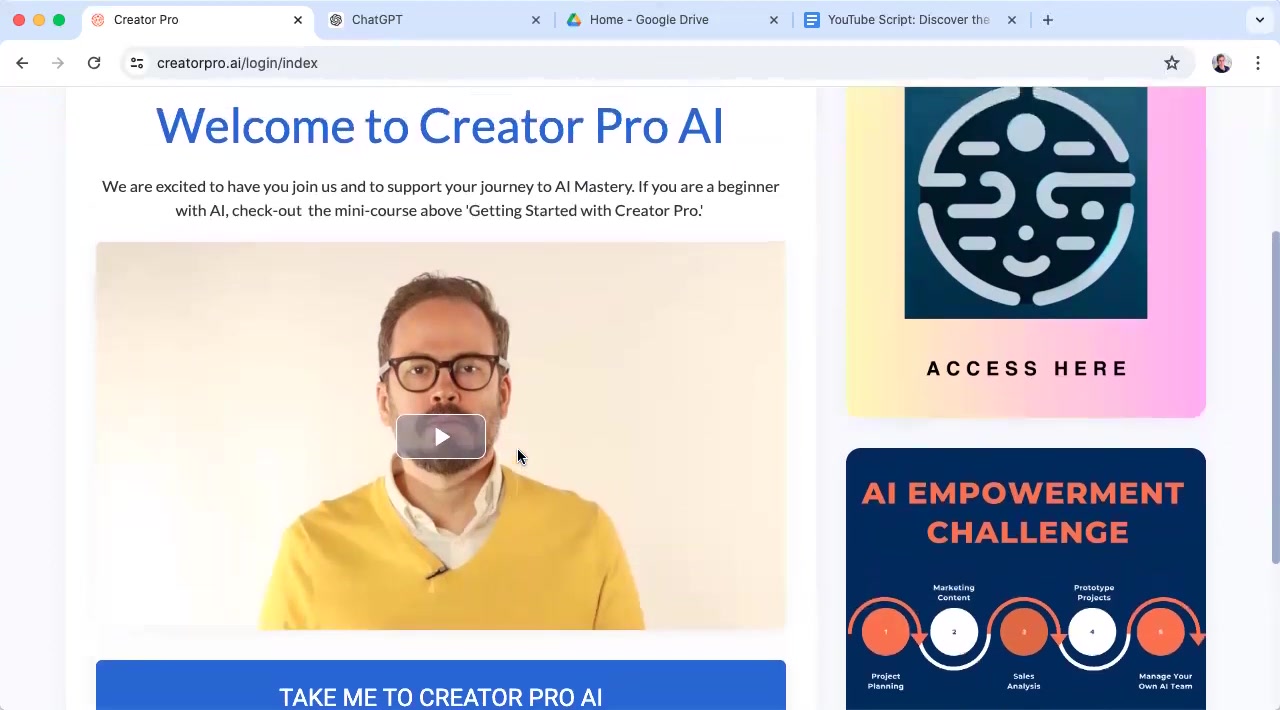Go back to previous page
The width and height of the screenshot is (1280, 710).
22,63
